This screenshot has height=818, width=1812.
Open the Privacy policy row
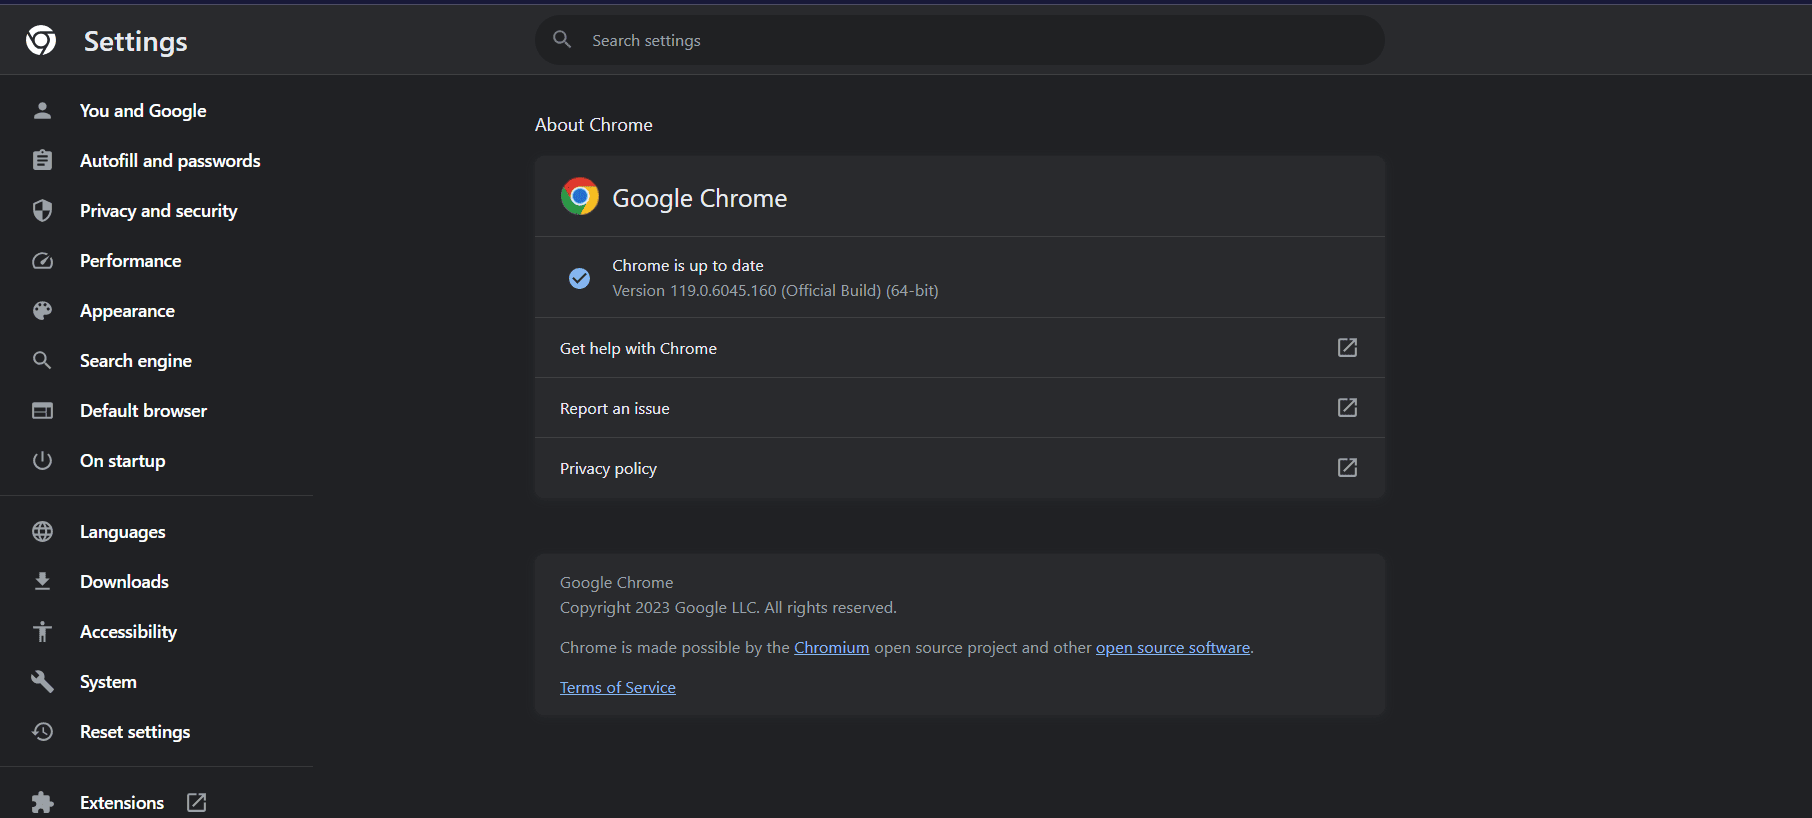(x=960, y=468)
